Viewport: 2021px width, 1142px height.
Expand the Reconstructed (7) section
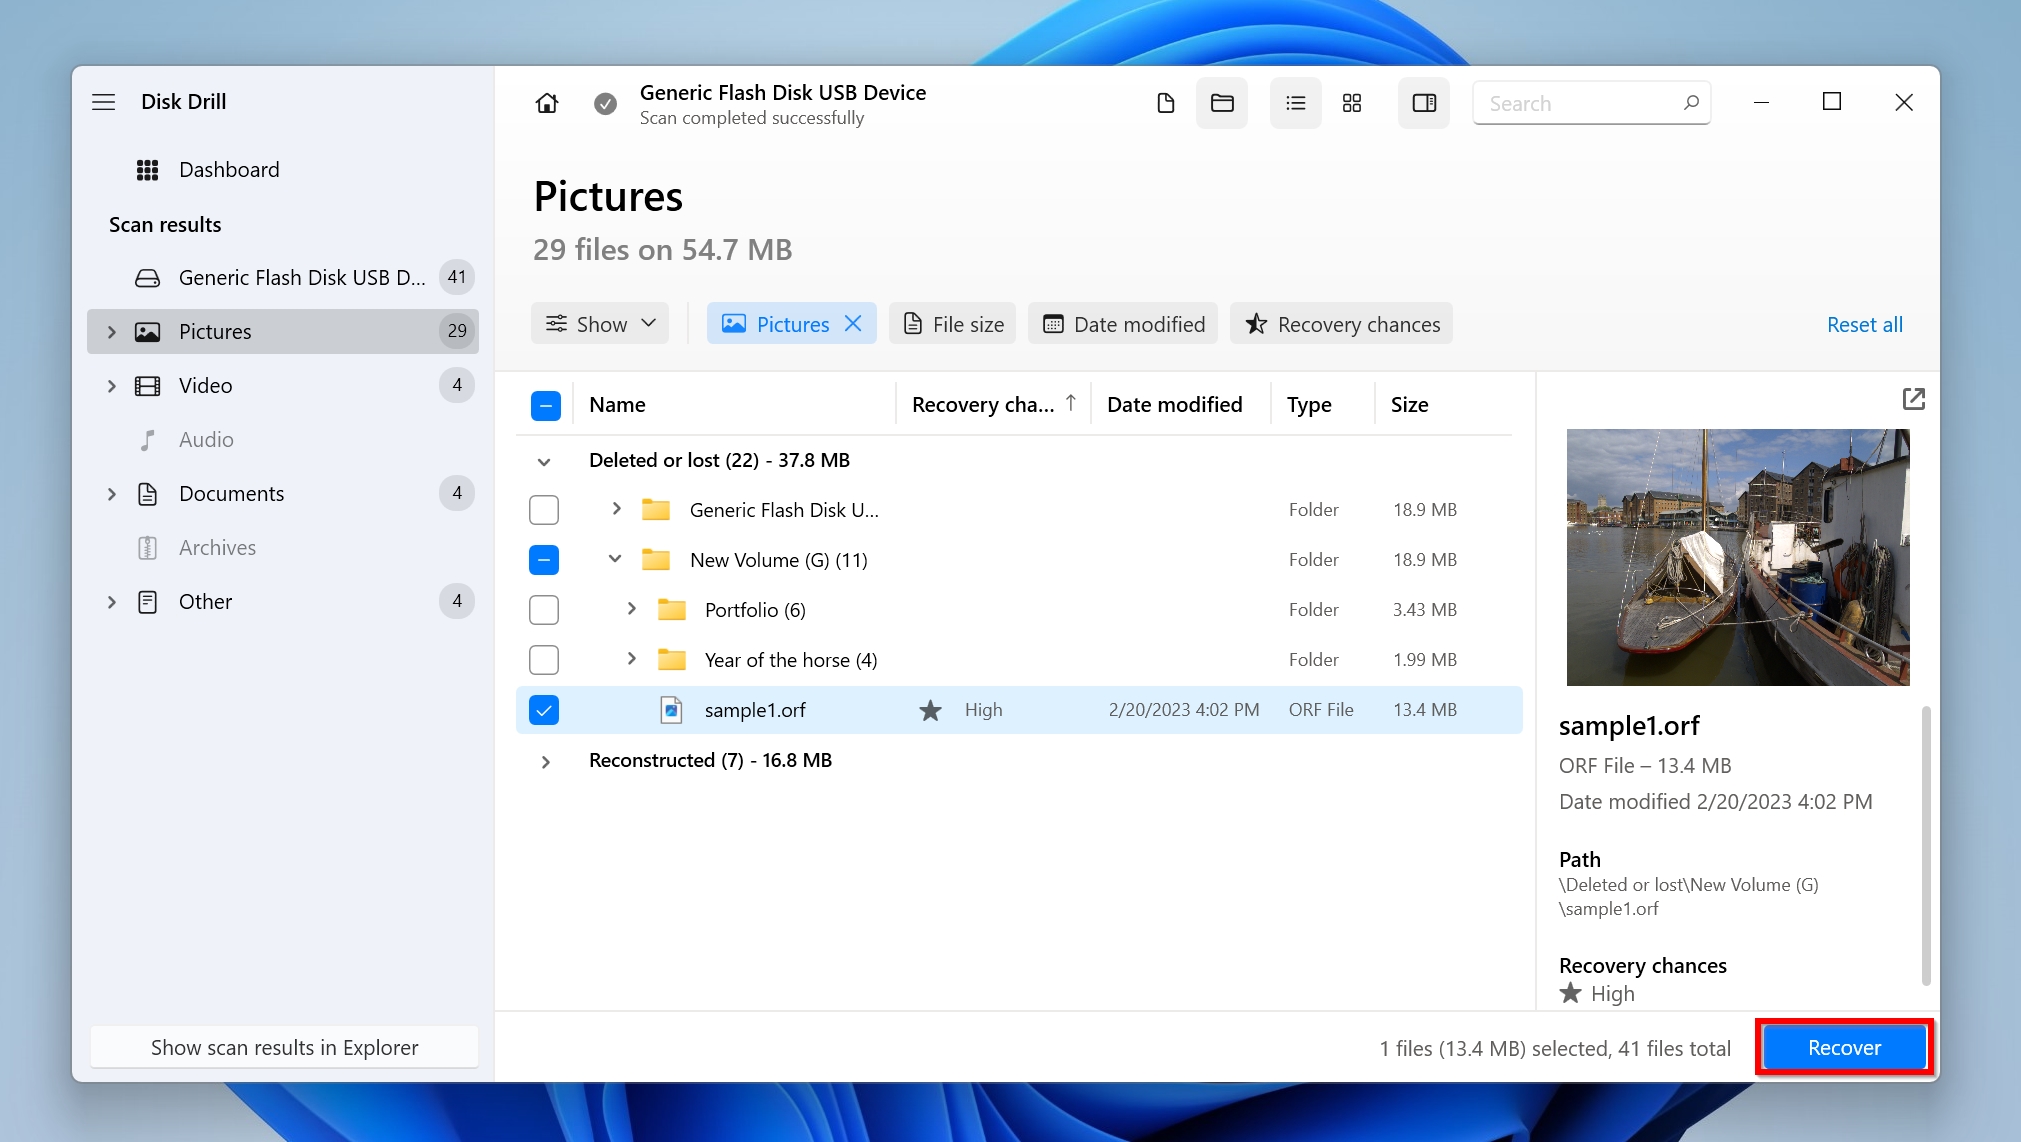pyautogui.click(x=546, y=759)
